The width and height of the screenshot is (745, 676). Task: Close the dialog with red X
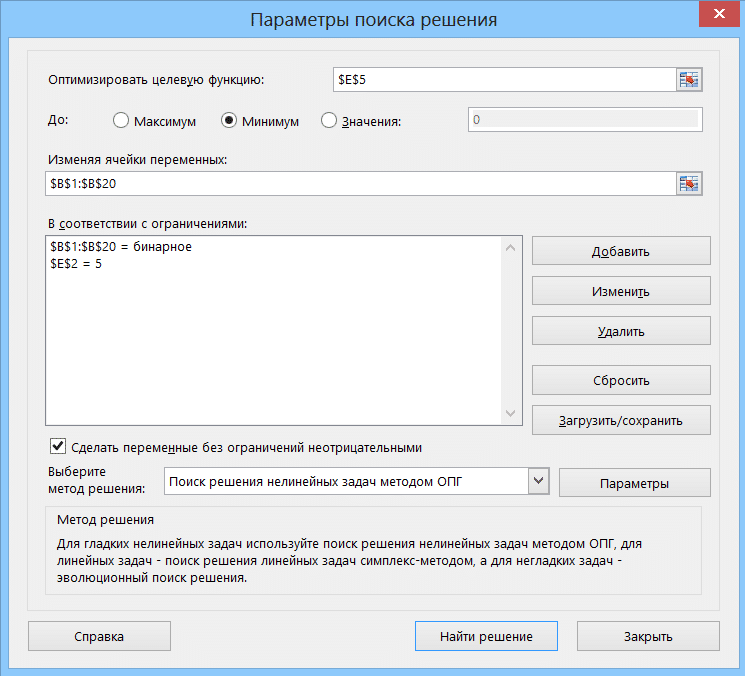pyautogui.click(x=719, y=13)
